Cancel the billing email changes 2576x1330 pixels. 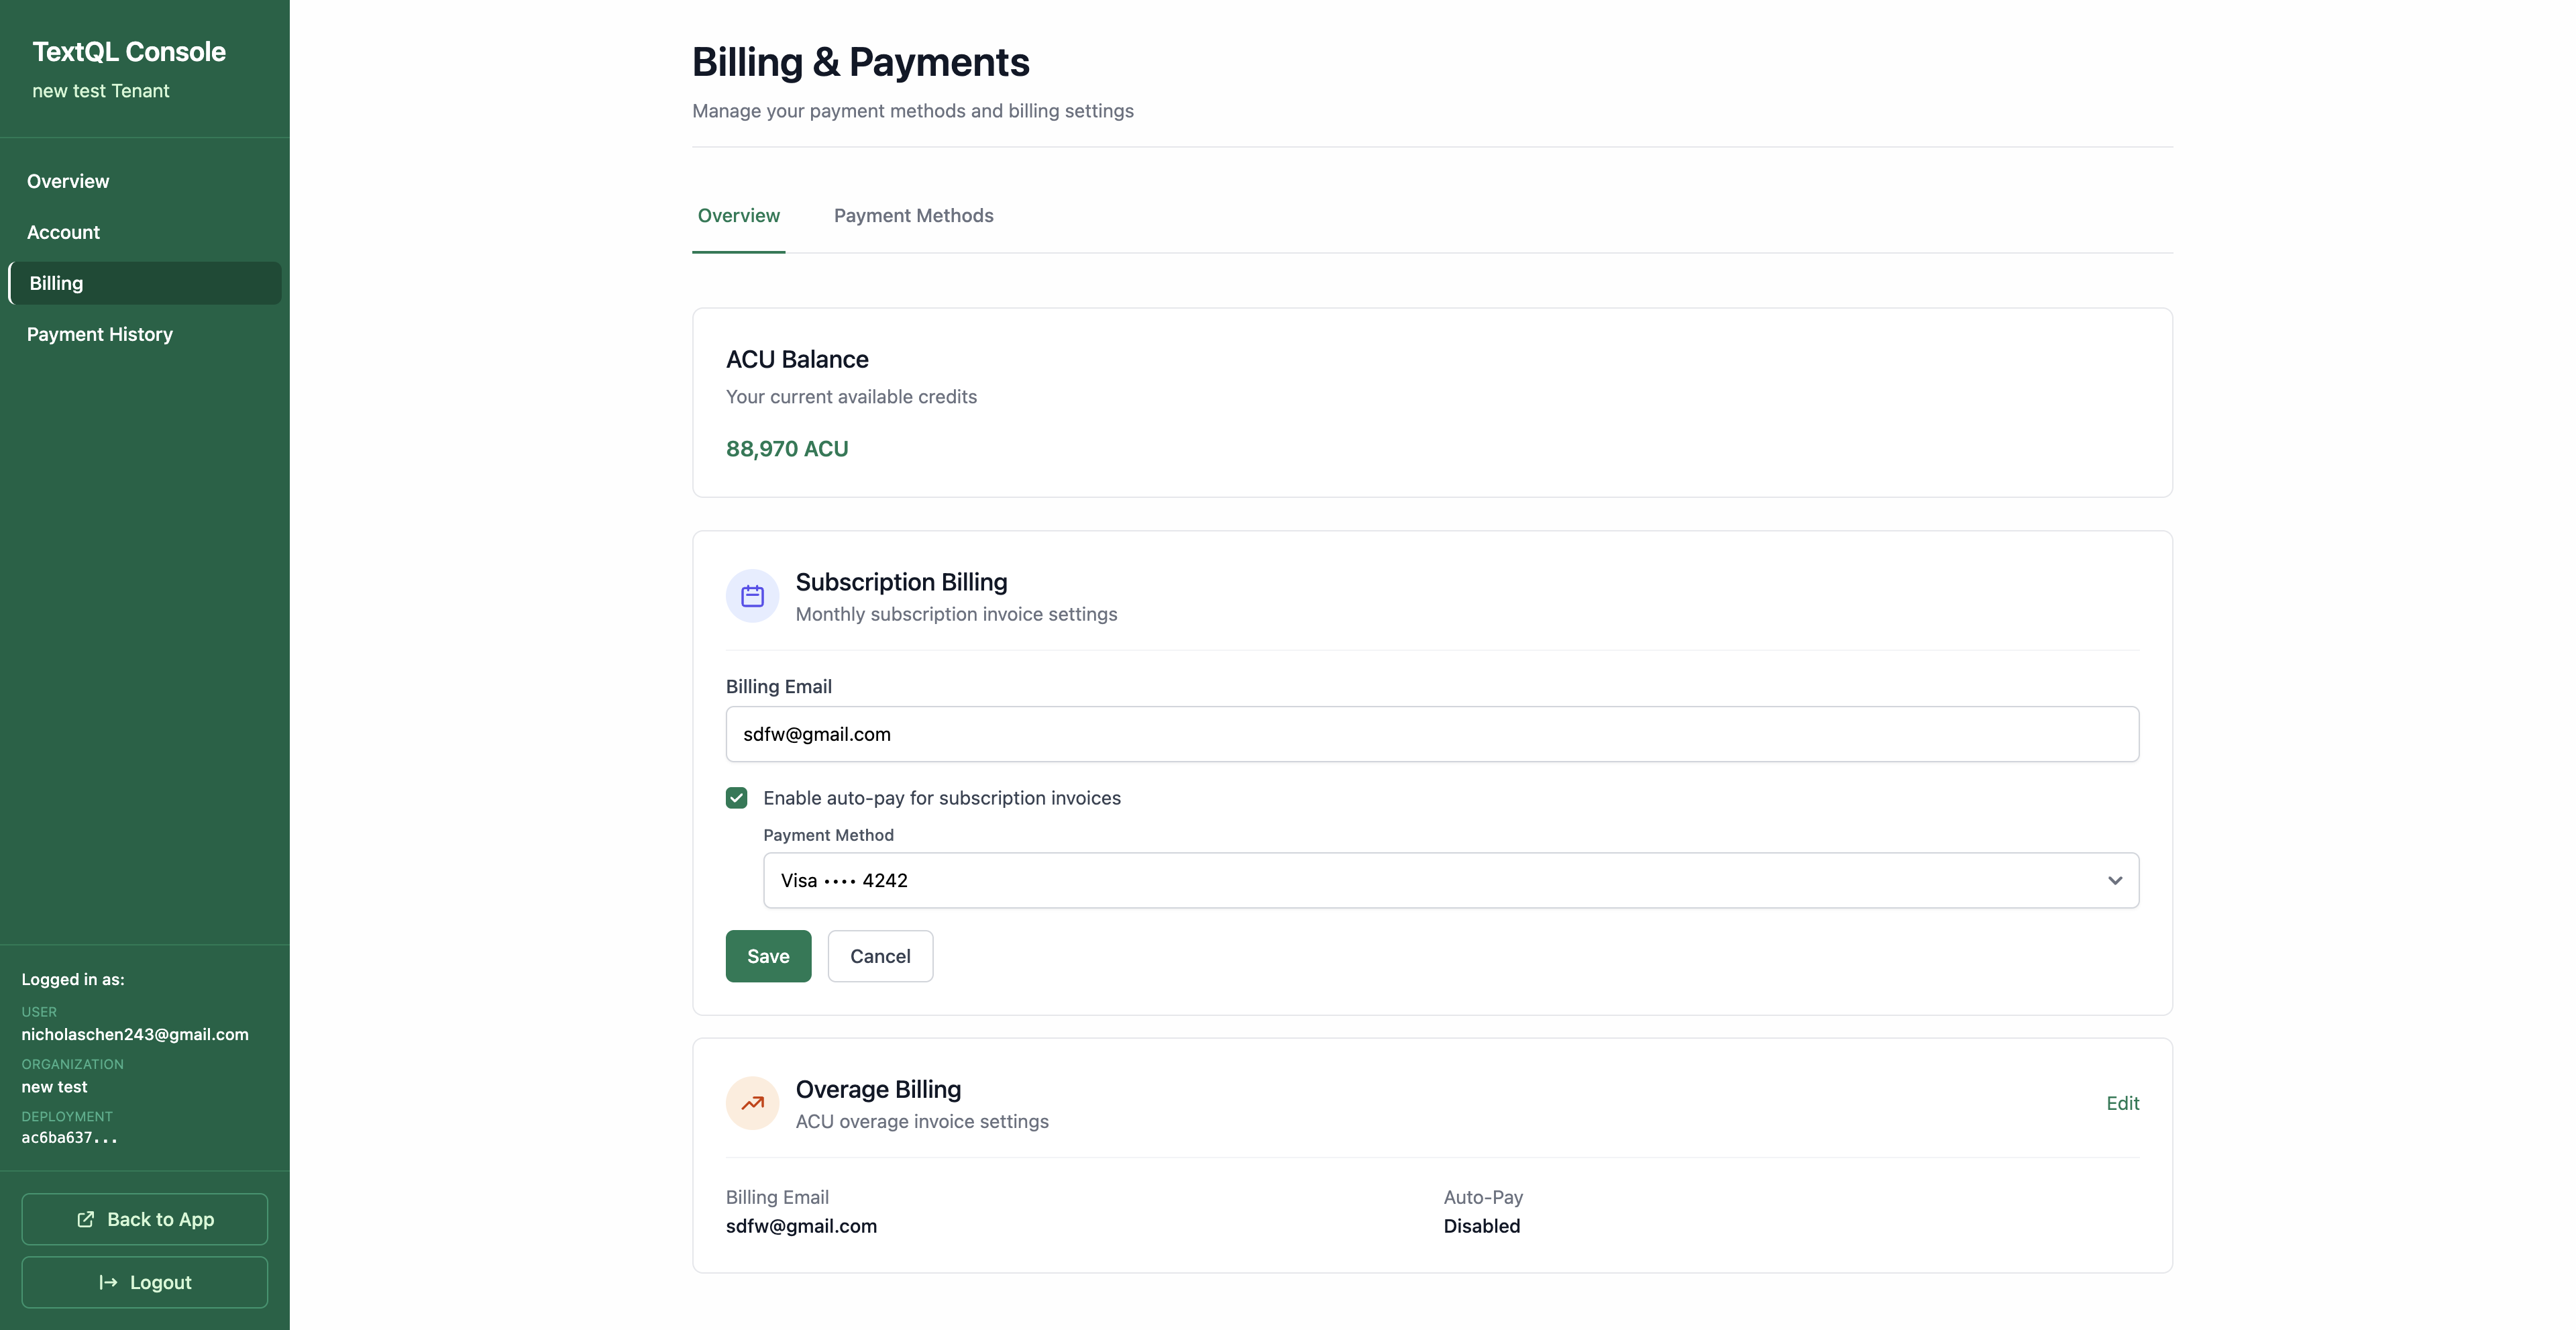(x=879, y=956)
